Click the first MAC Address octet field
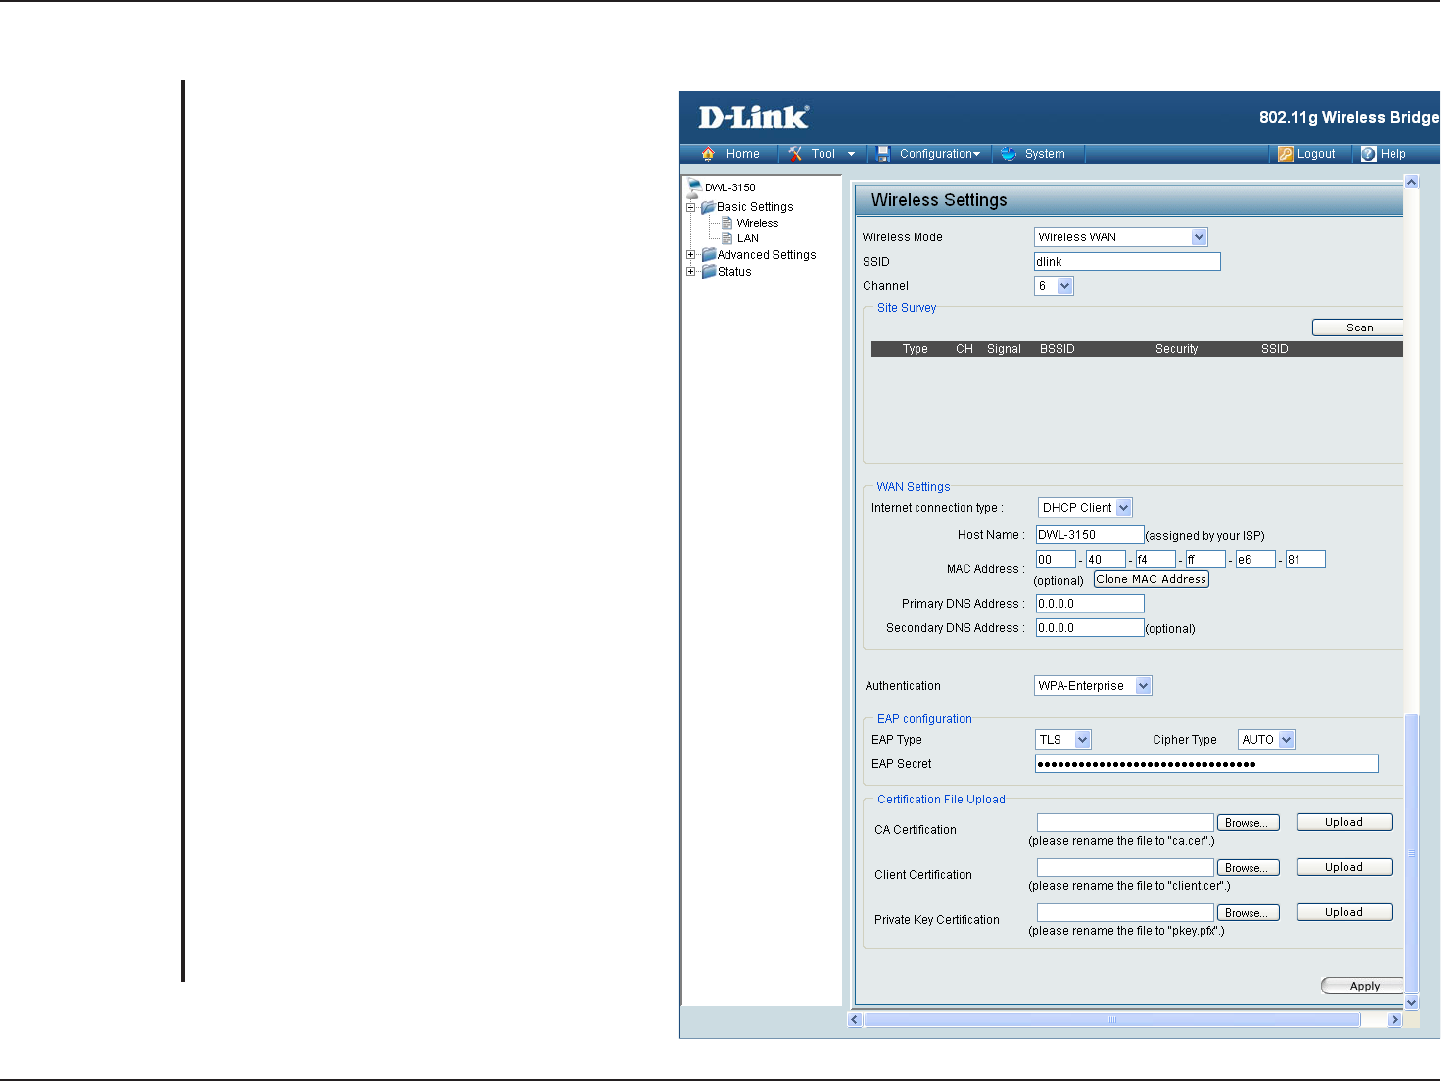 1056,560
